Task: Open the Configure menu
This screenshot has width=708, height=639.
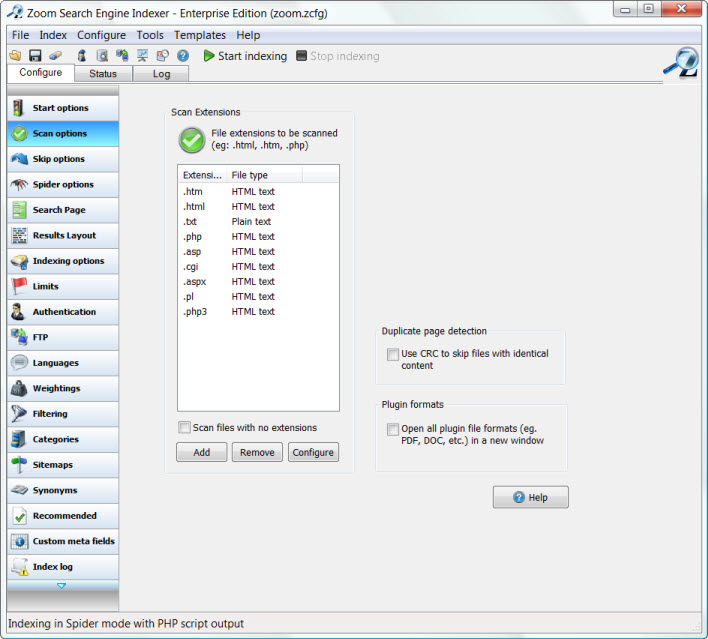Action: coord(102,35)
